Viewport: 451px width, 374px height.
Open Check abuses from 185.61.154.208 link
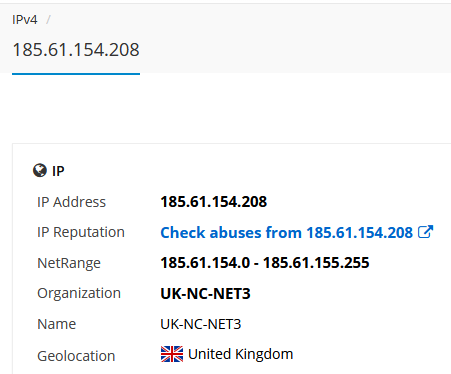click(x=287, y=232)
